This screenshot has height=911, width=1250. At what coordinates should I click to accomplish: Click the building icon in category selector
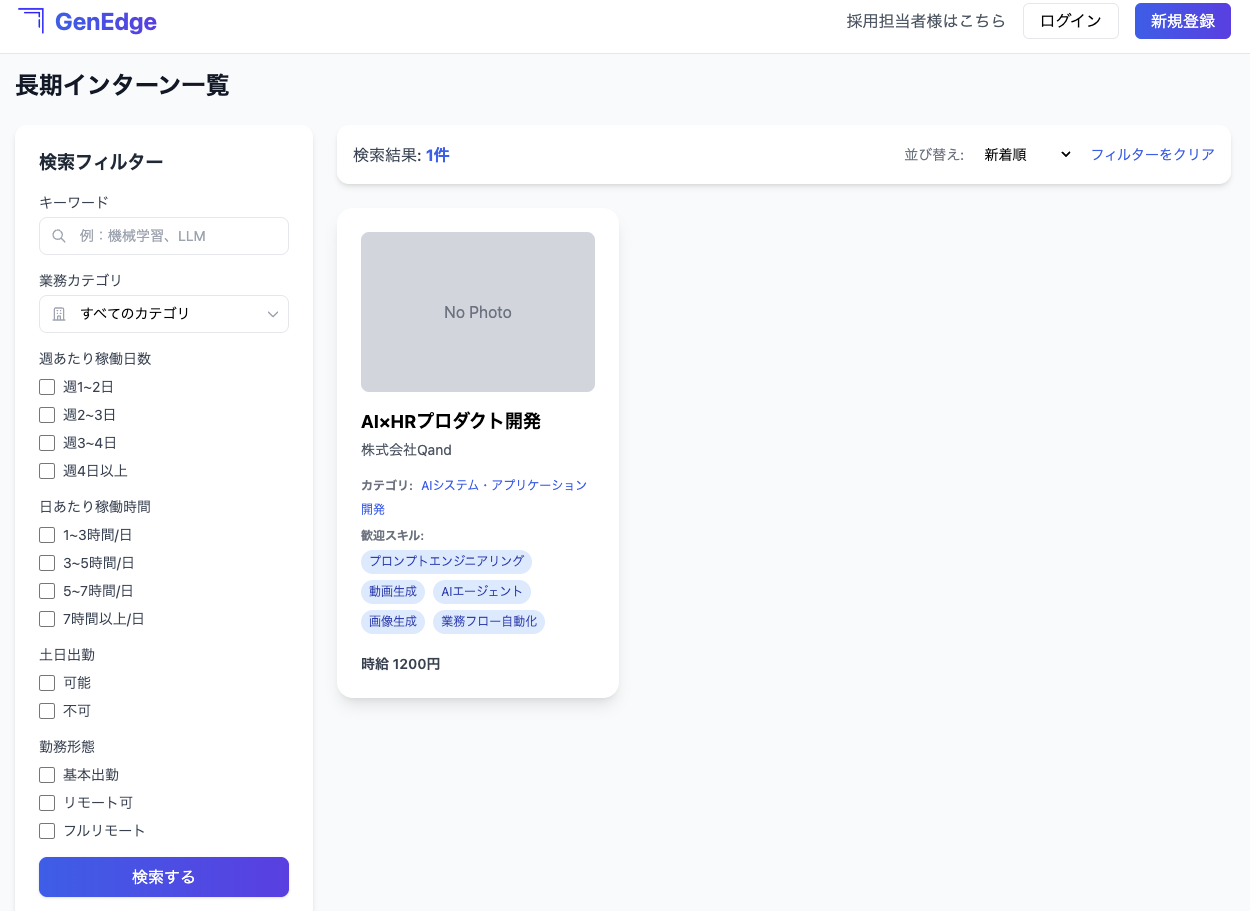coord(59,314)
